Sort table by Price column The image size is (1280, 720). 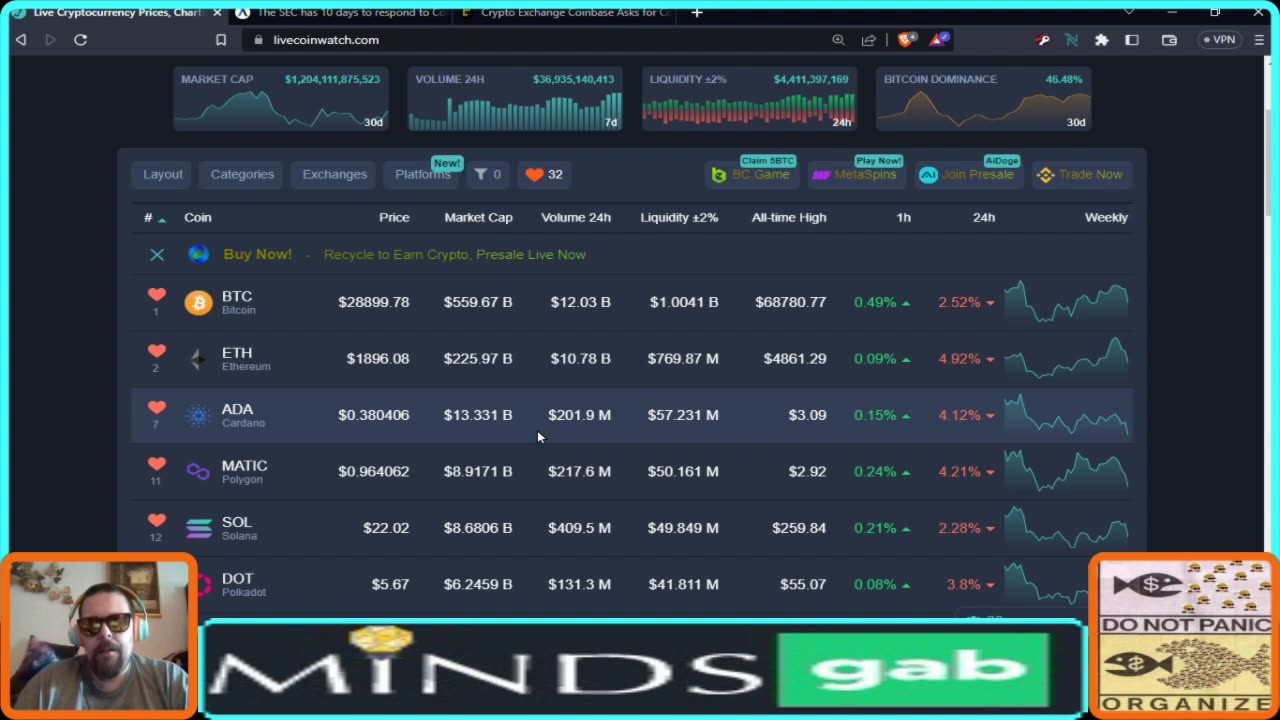[x=394, y=217]
